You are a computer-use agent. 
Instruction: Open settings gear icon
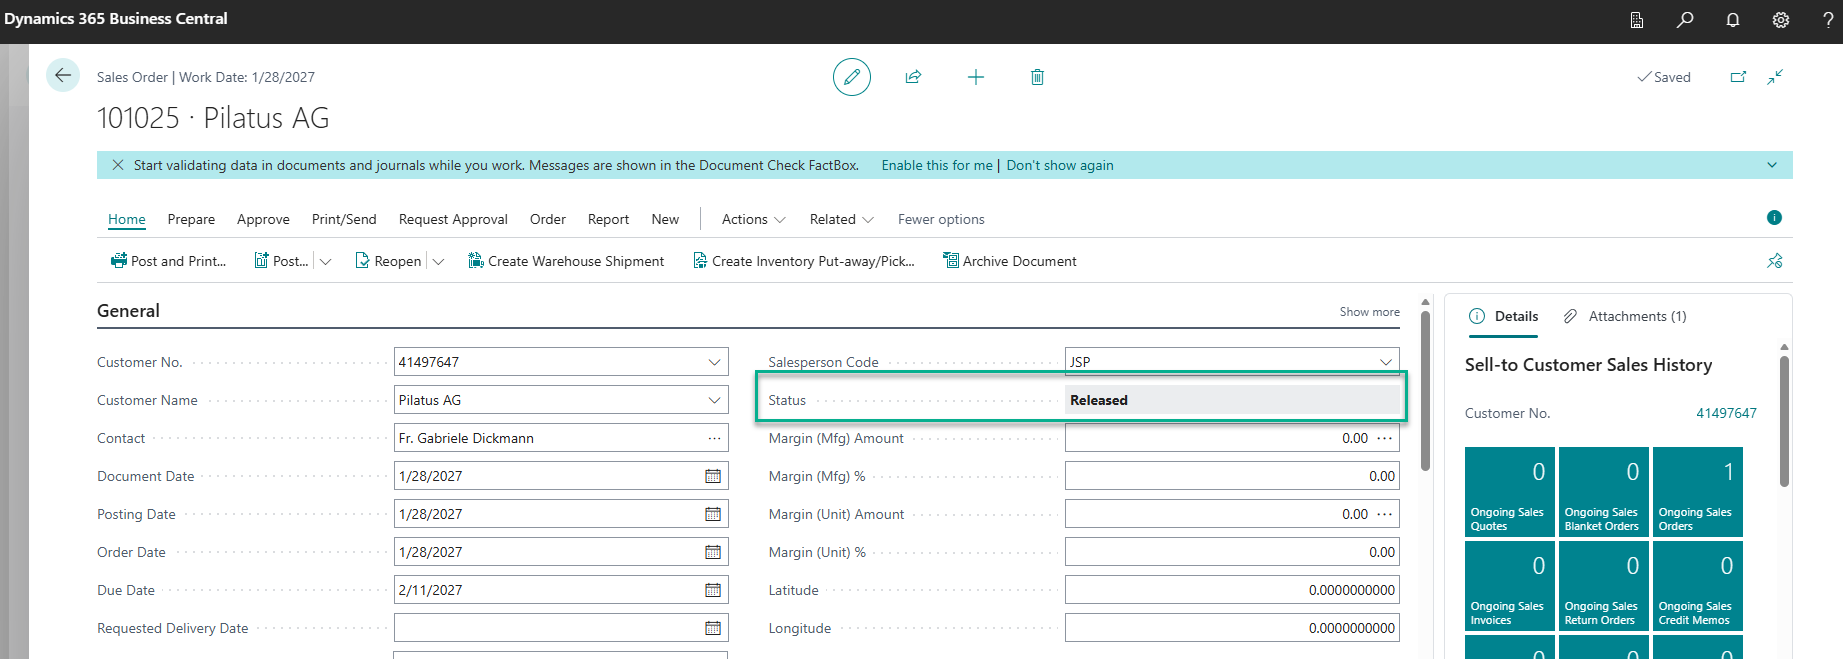[x=1781, y=19]
